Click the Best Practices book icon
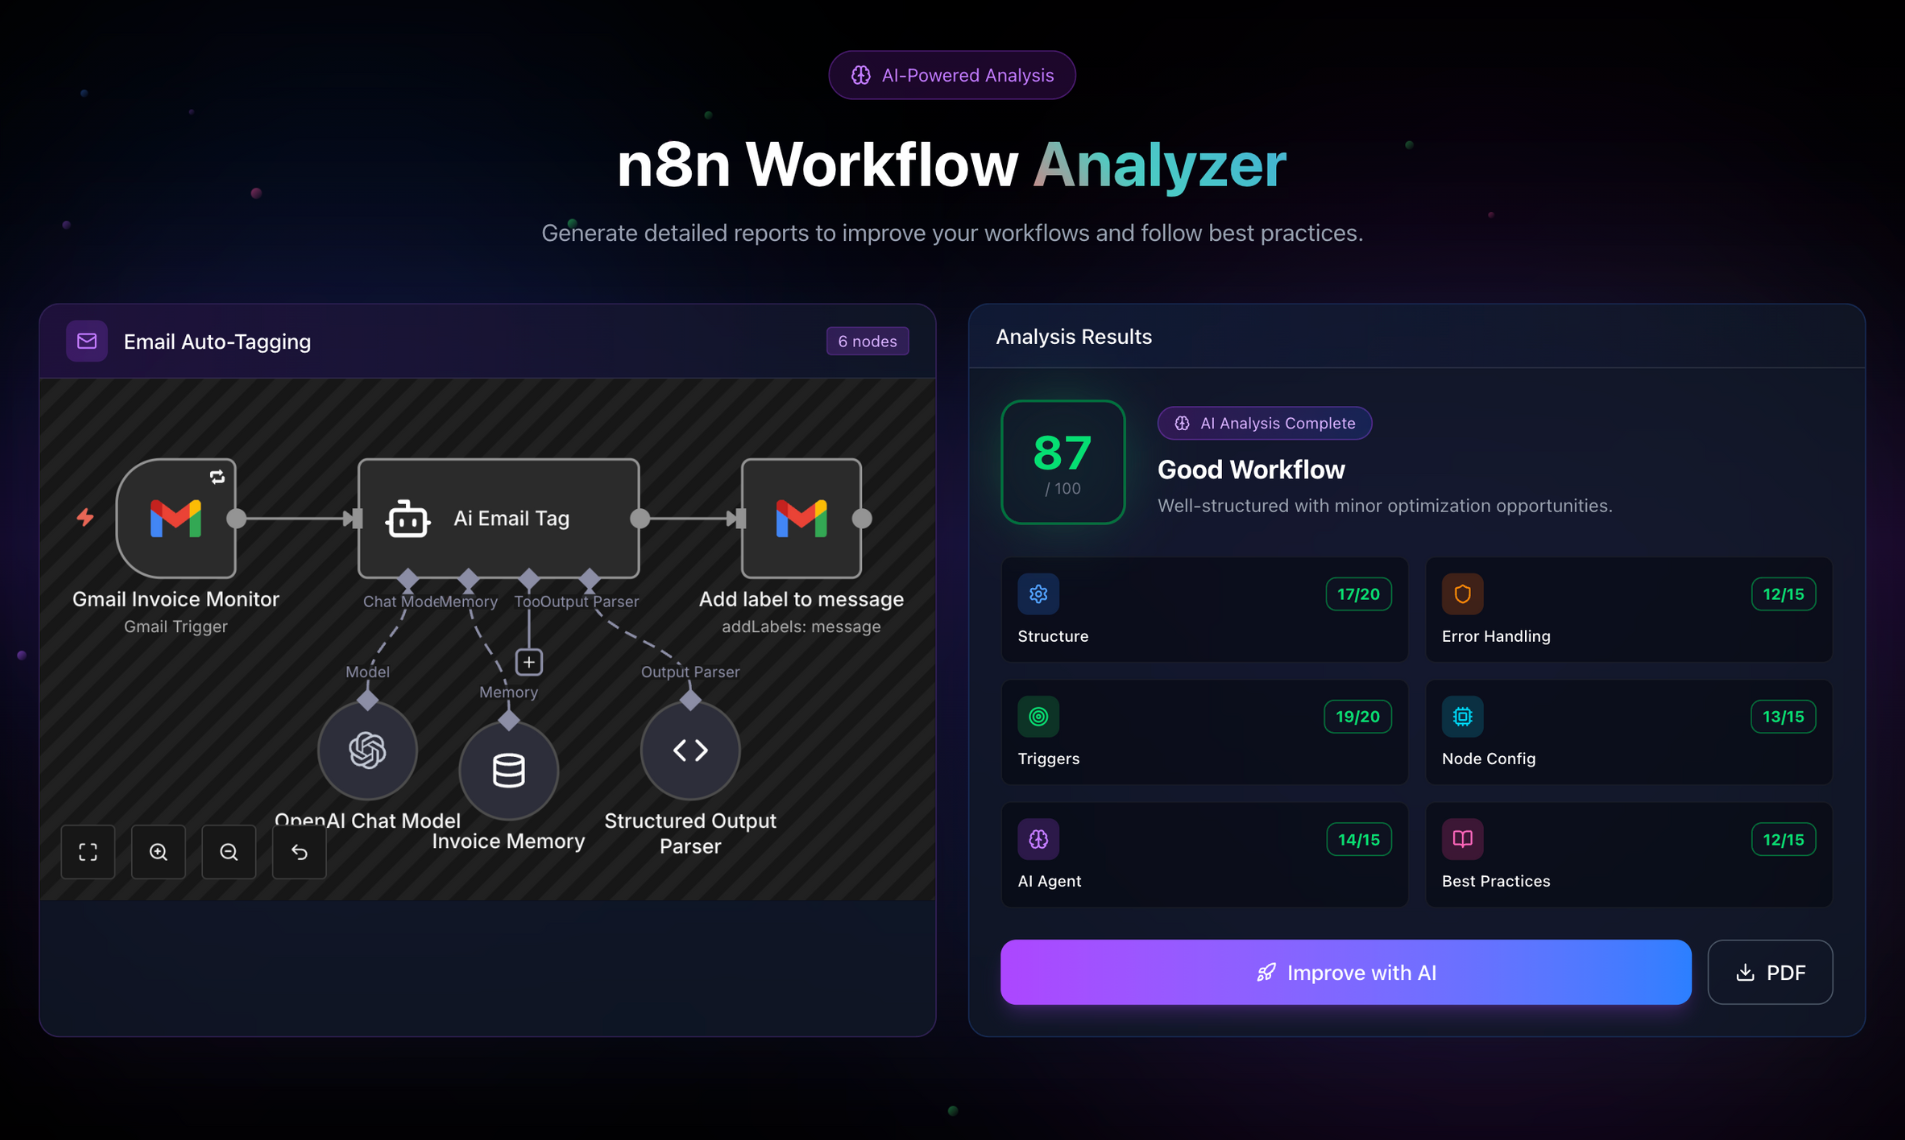The height and width of the screenshot is (1140, 1905). (x=1462, y=839)
